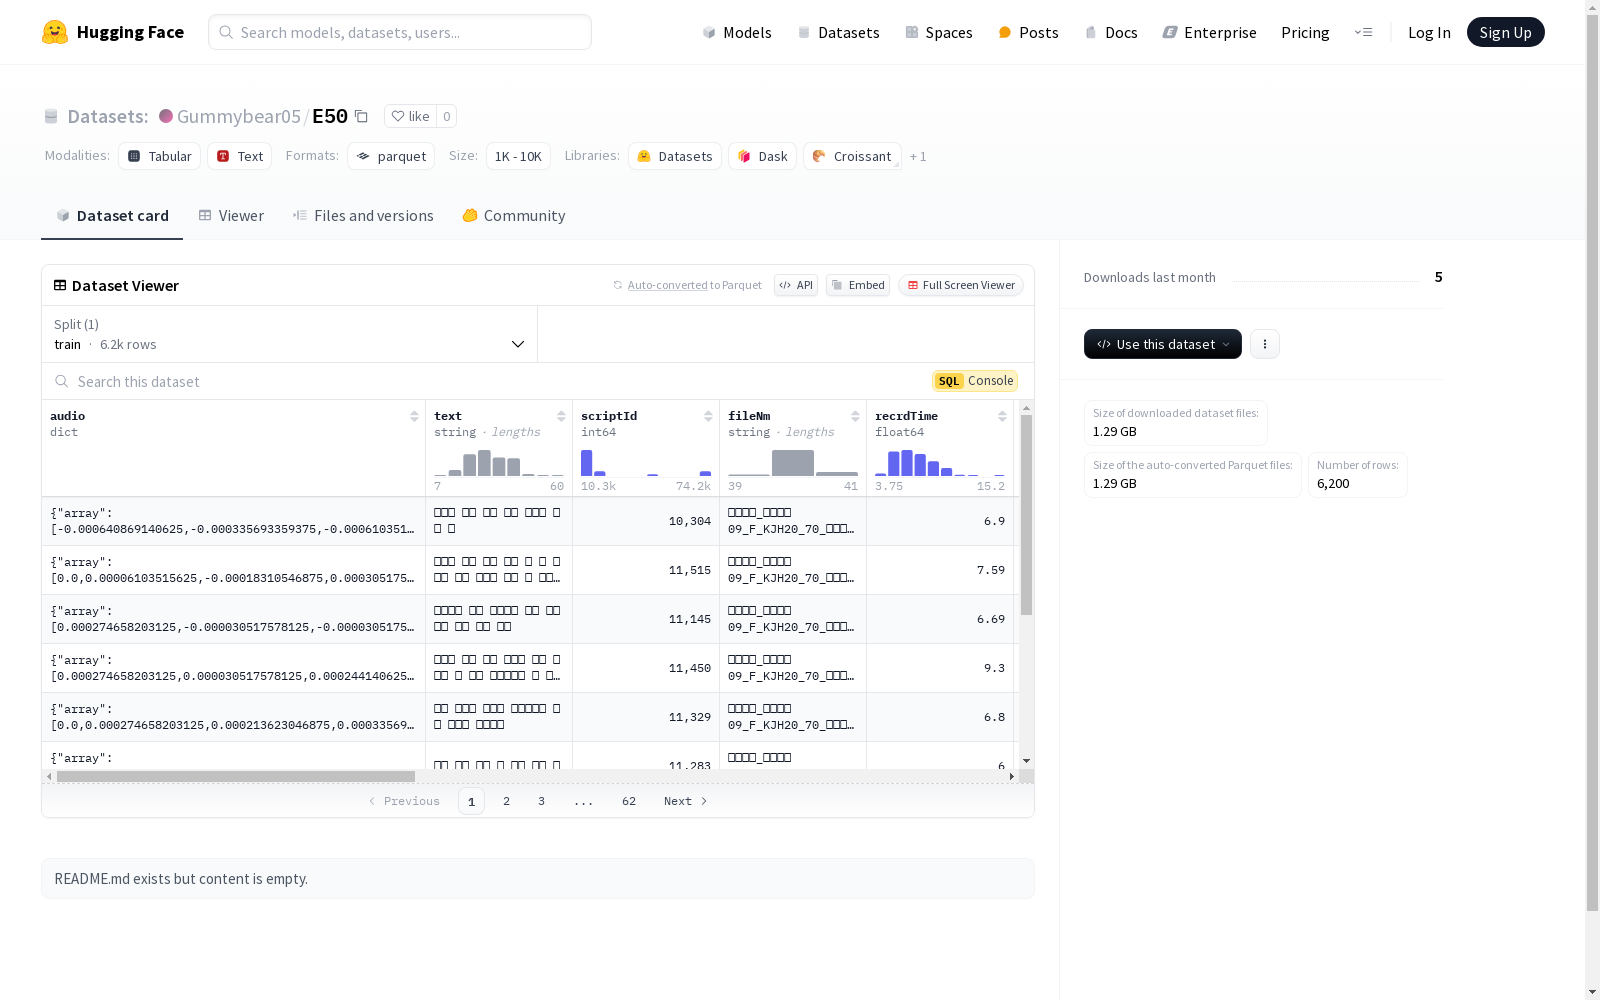This screenshot has width=1600, height=1000.
Task: Click the Dask library tag
Action: 762,156
